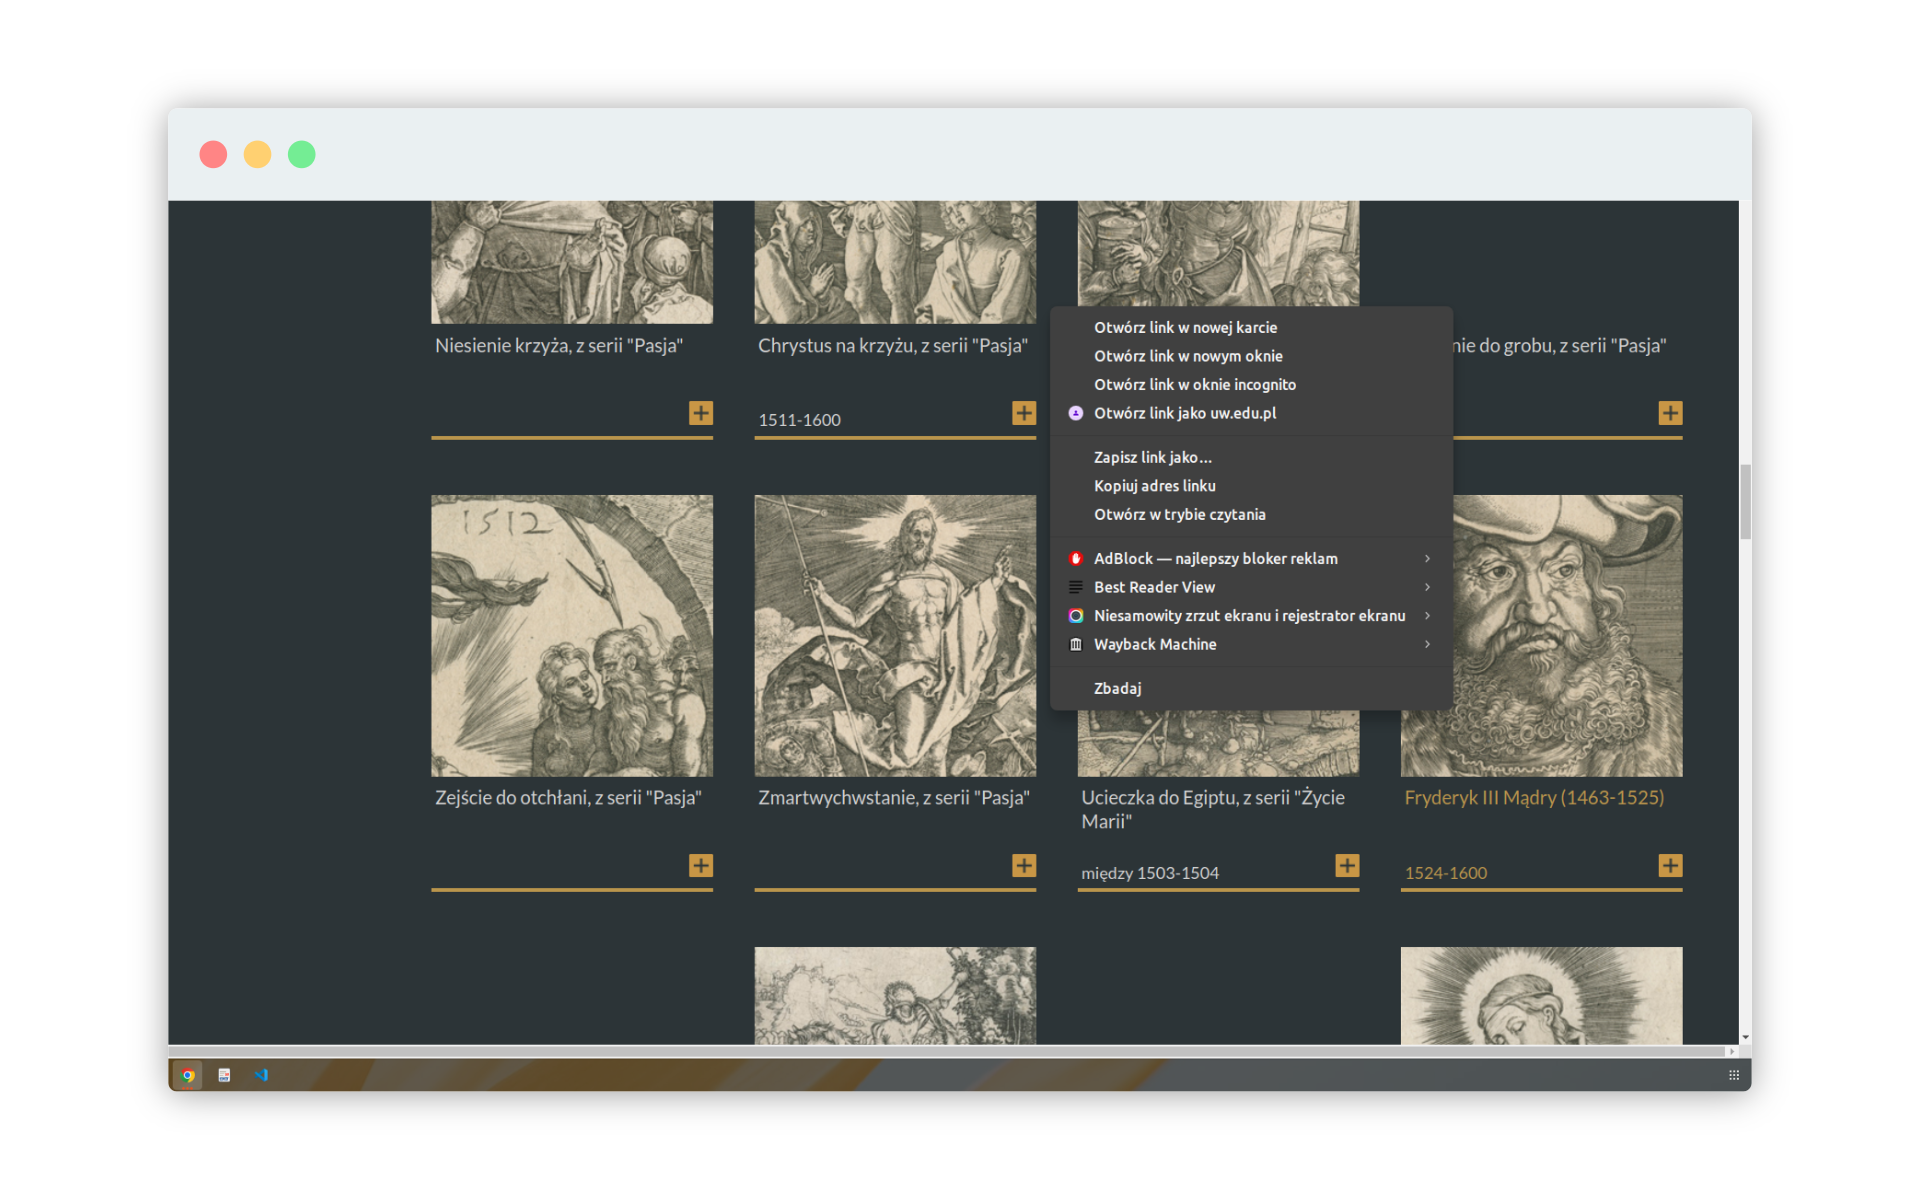Choose Zbadaj from context menu
Screen dimensions: 1920x1200
tap(1251, 689)
